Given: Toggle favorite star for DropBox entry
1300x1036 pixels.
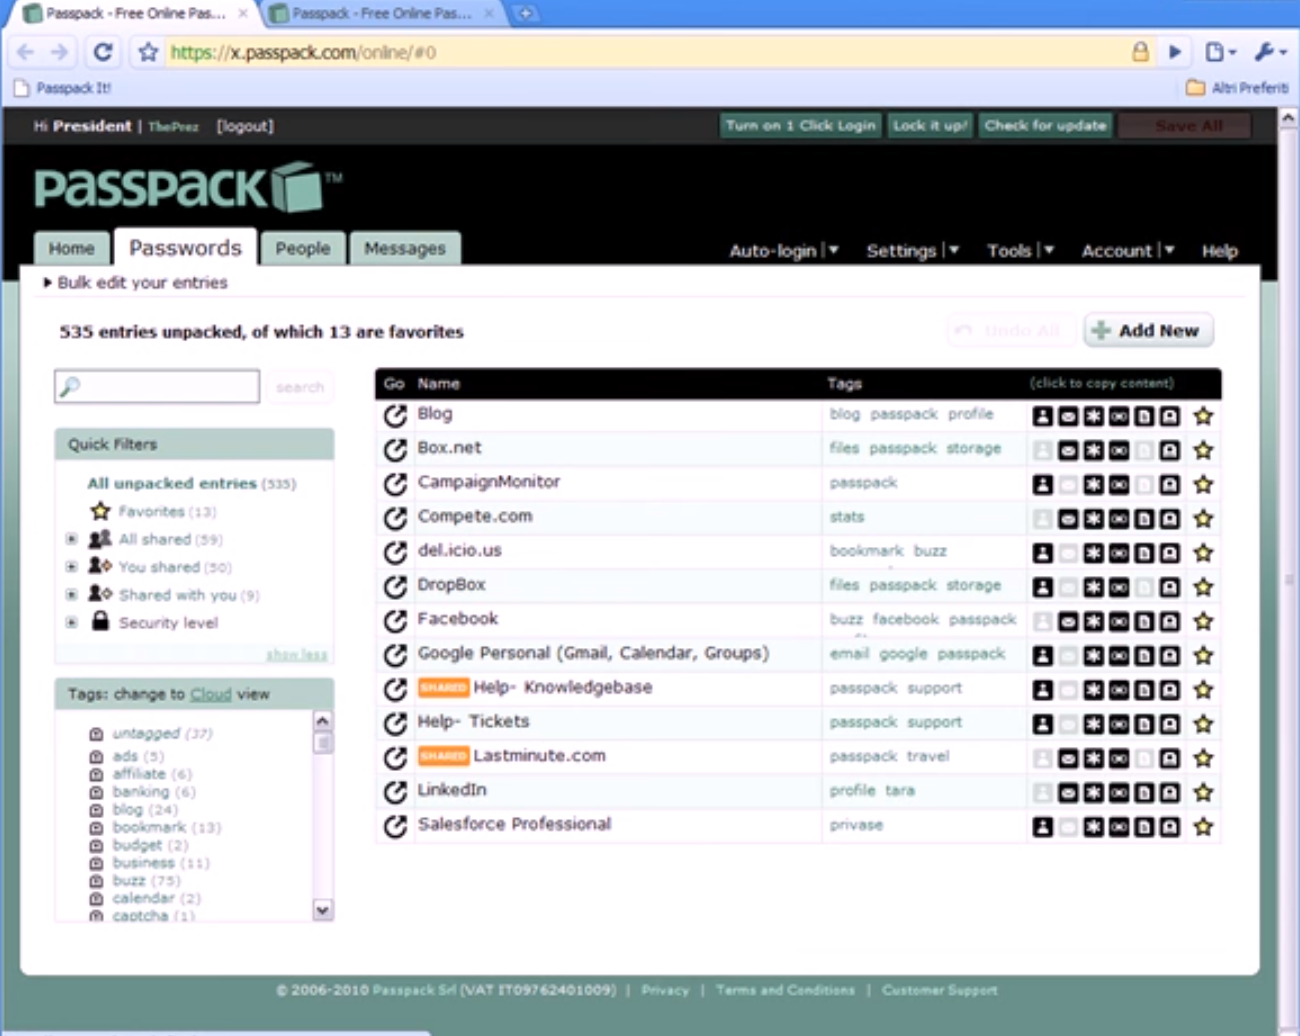Looking at the screenshot, I should coord(1203,588).
